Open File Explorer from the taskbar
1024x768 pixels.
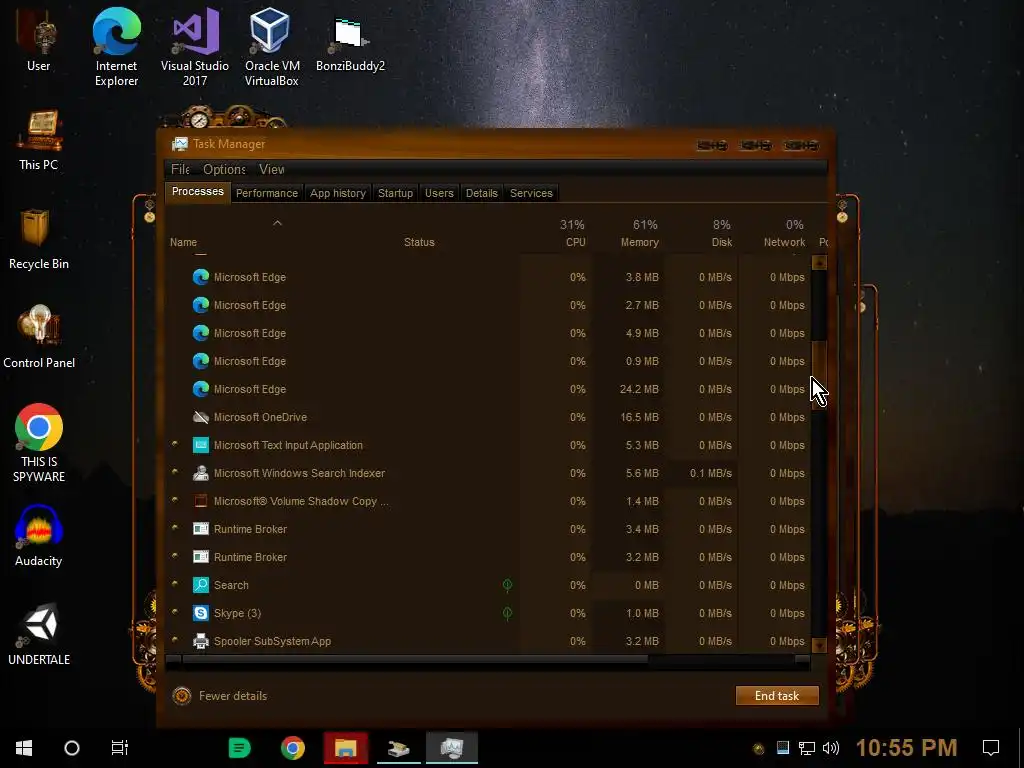(345, 748)
